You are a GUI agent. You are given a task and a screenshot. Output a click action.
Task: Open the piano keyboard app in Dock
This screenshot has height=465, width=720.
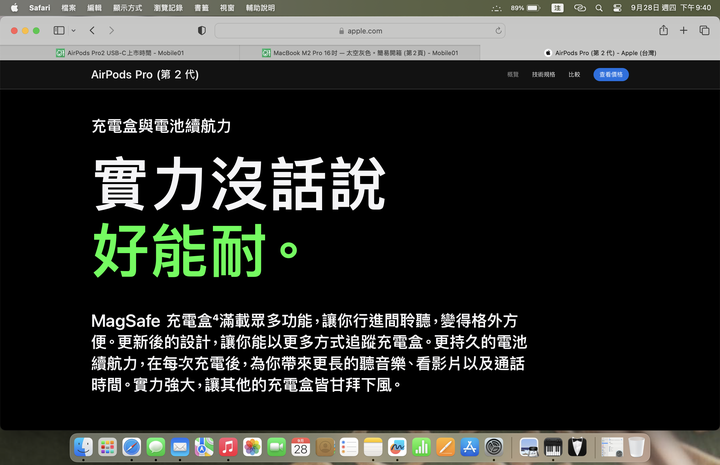[553, 447]
